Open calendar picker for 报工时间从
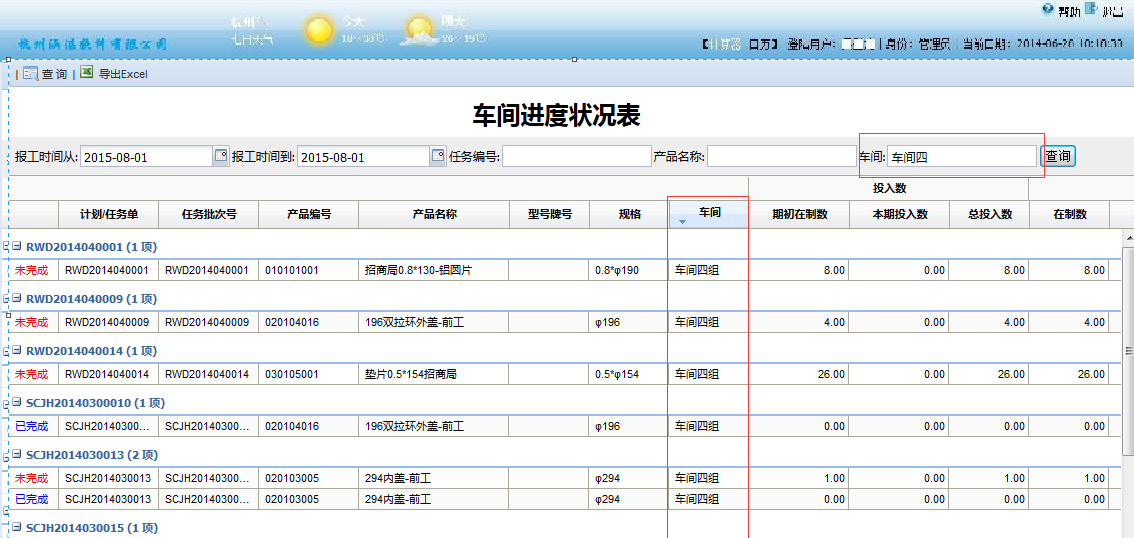This screenshot has height=538, width=1134. 220,156
